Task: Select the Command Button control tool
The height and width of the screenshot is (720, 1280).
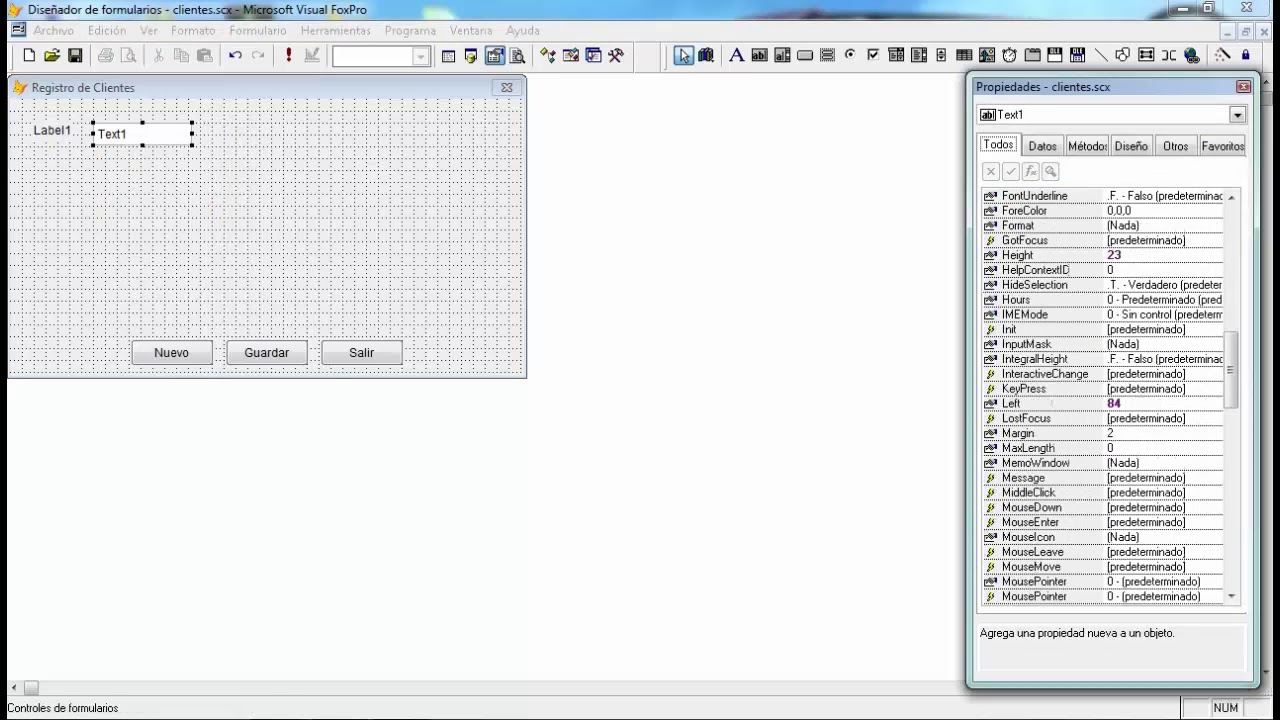Action: [805, 56]
